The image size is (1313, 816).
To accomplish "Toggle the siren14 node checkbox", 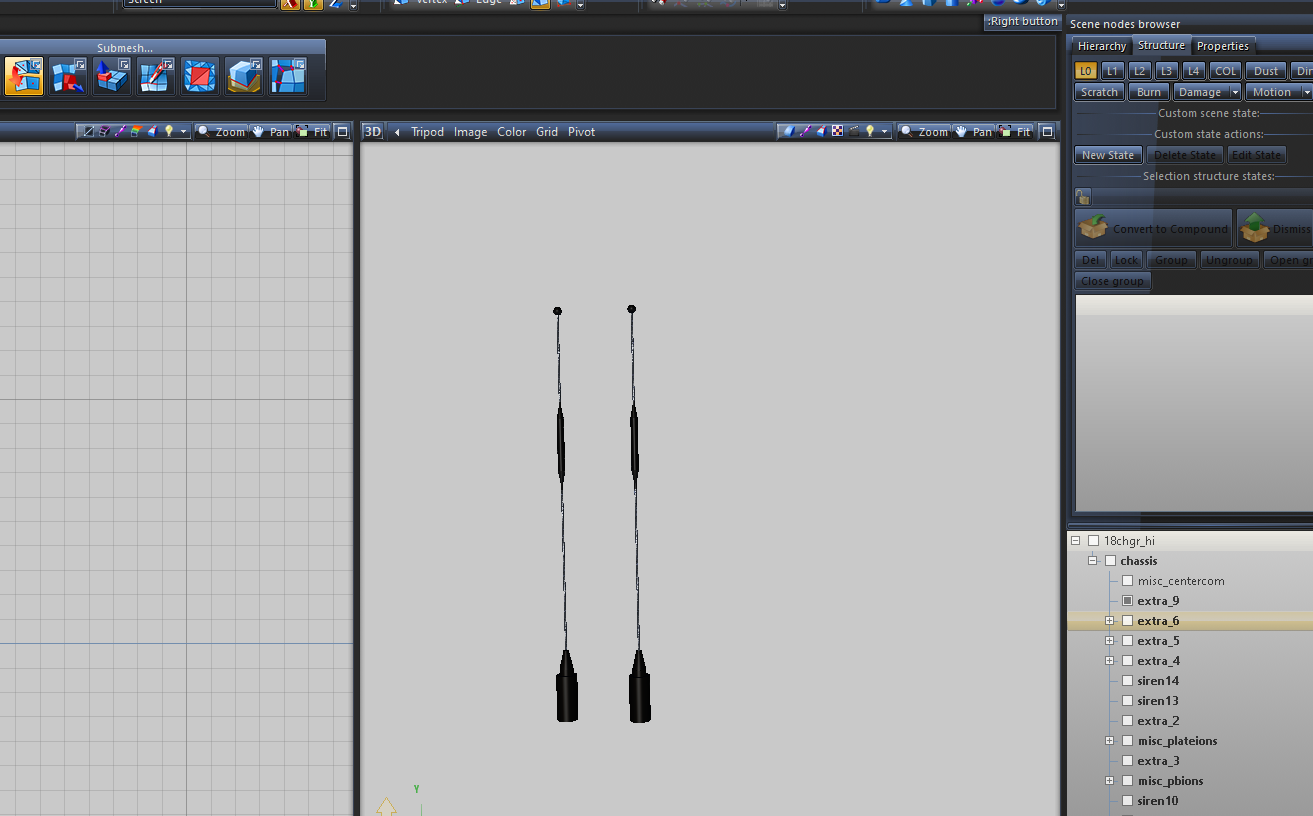I will [x=1127, y=681].
